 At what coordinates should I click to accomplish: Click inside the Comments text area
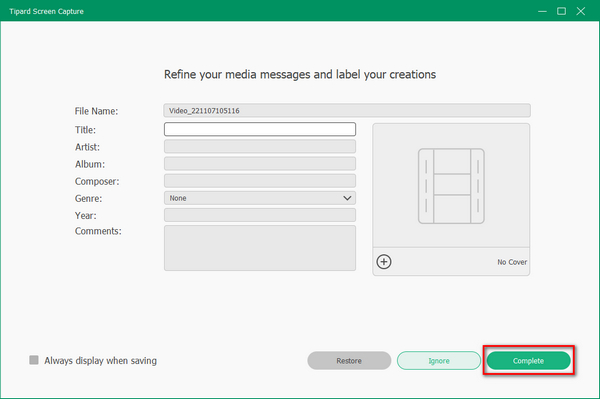[260, 248]
